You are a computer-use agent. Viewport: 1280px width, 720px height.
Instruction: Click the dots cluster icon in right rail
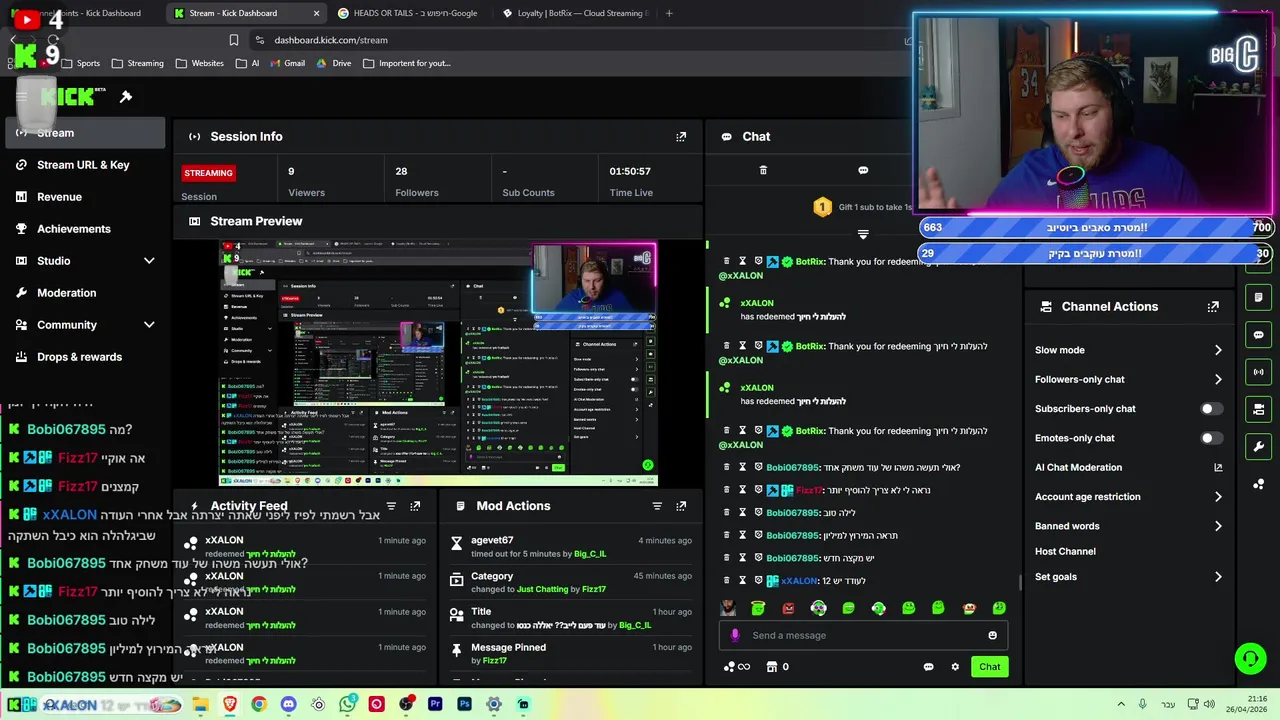click(1259, 484)
